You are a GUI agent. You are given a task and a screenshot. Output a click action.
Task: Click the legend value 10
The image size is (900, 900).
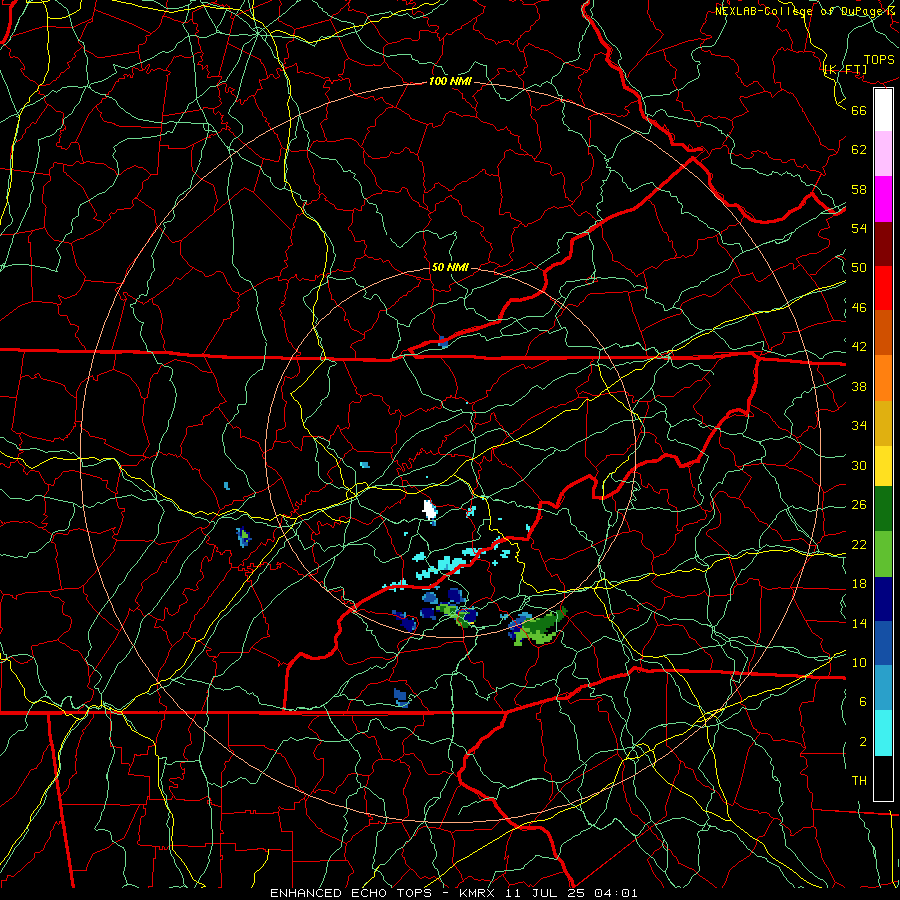859,662
